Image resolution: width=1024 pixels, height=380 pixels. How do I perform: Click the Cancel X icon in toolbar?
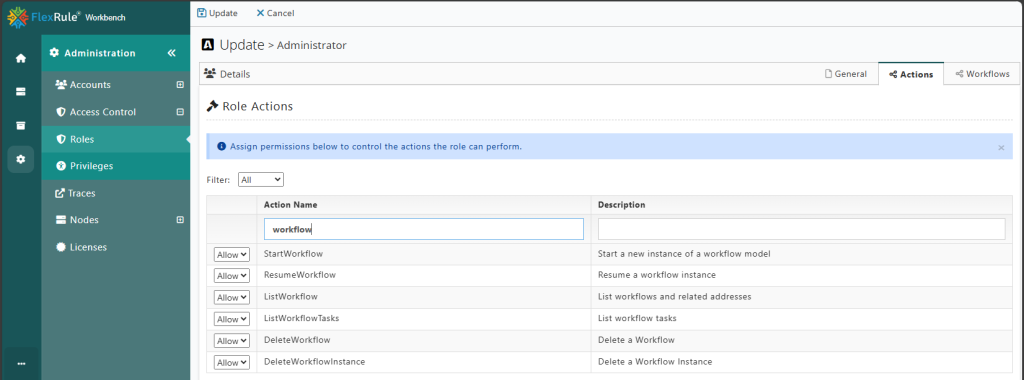click(260, 13)
